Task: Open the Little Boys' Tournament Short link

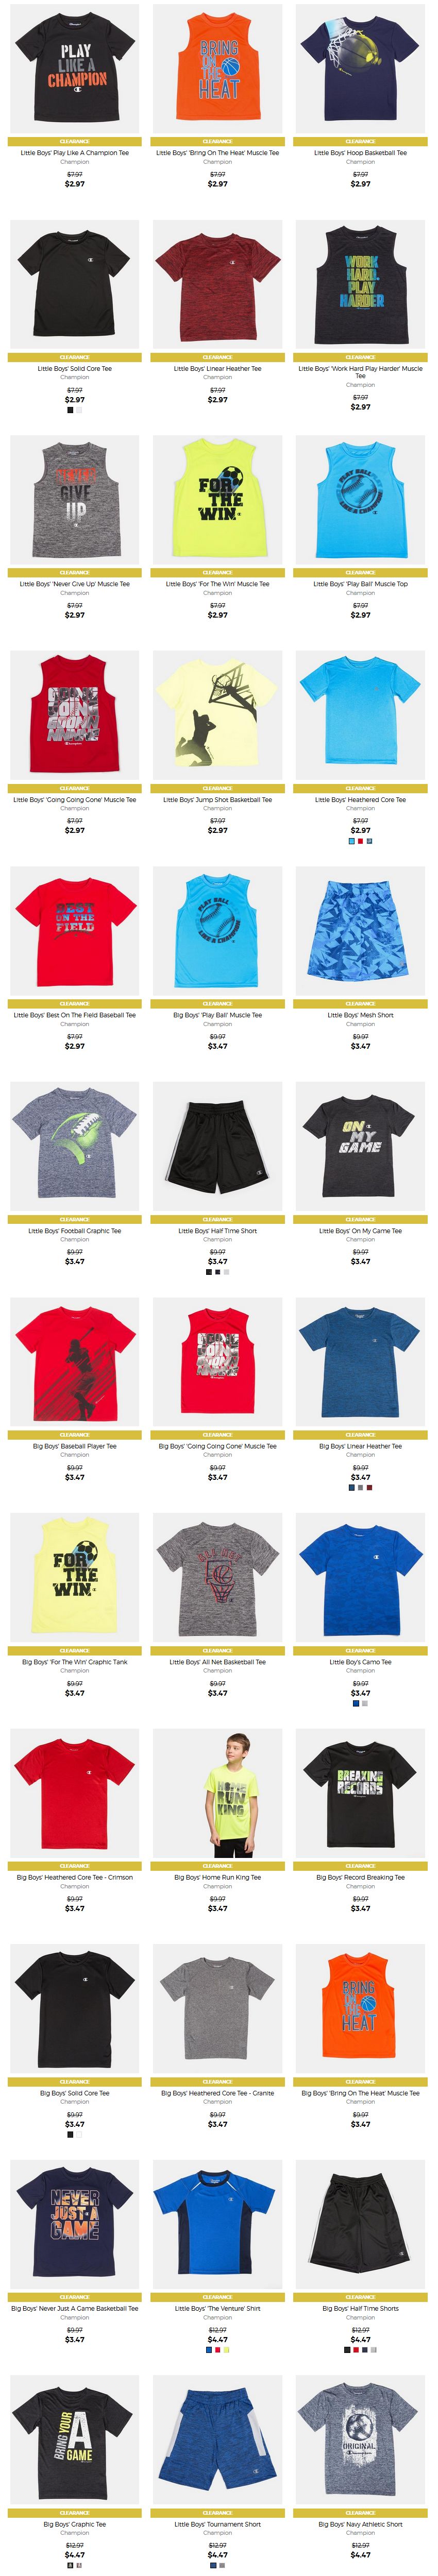Action: point(218,2523)
